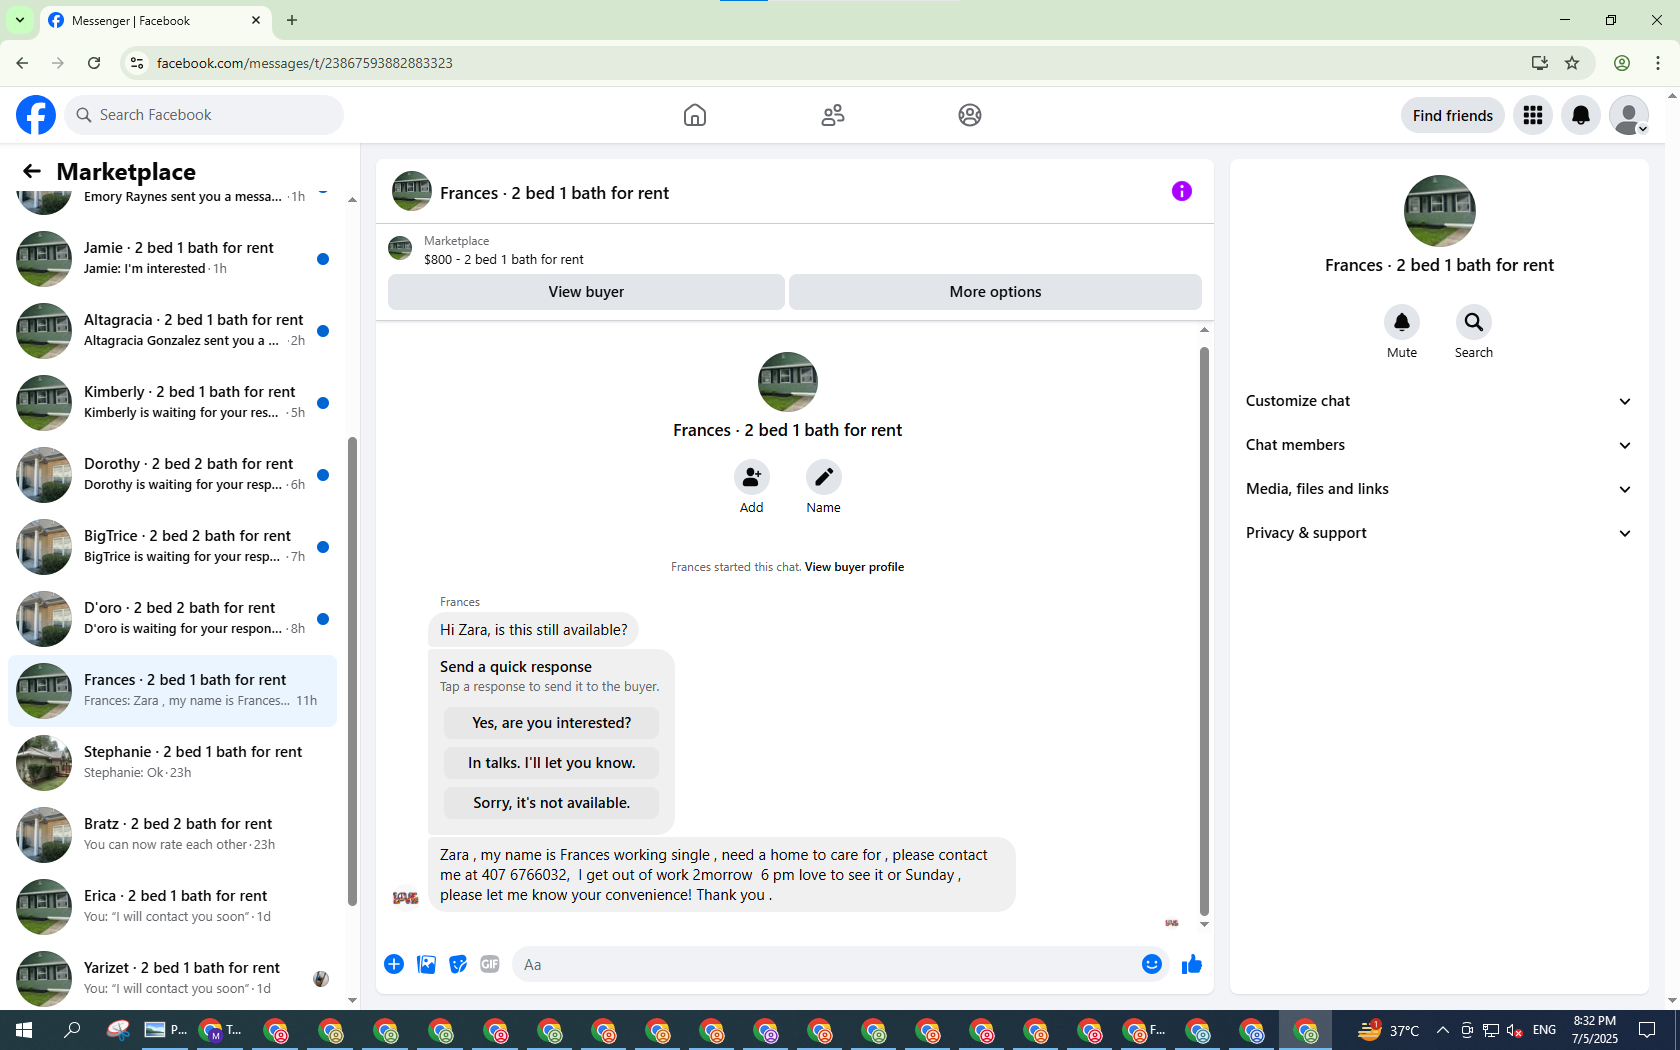Open the Windows notification center
1680x1050 pixels.
[x=1647, y=1030]
